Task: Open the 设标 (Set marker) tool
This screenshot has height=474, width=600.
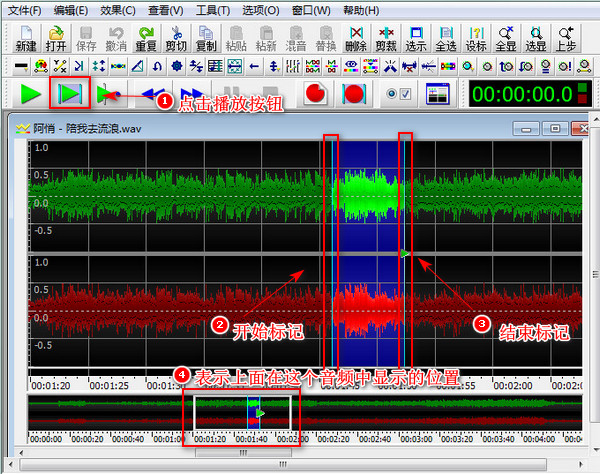Action: point(476,38)
